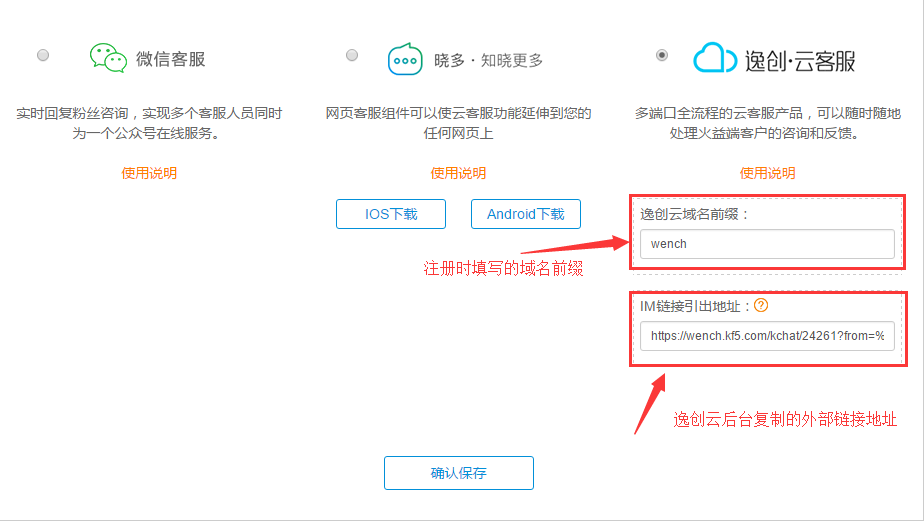The height and width of the screenshot is (523, 924).
Task: Click the IM链接引出地址 URL input field
Action: pos(767,336)
